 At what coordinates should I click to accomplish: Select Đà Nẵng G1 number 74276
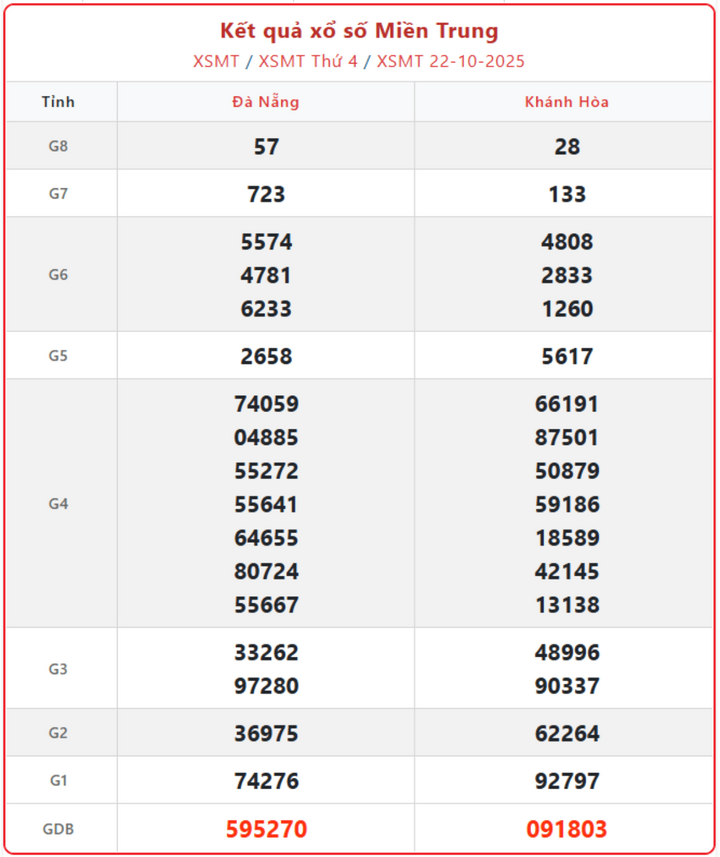point(266,781)
